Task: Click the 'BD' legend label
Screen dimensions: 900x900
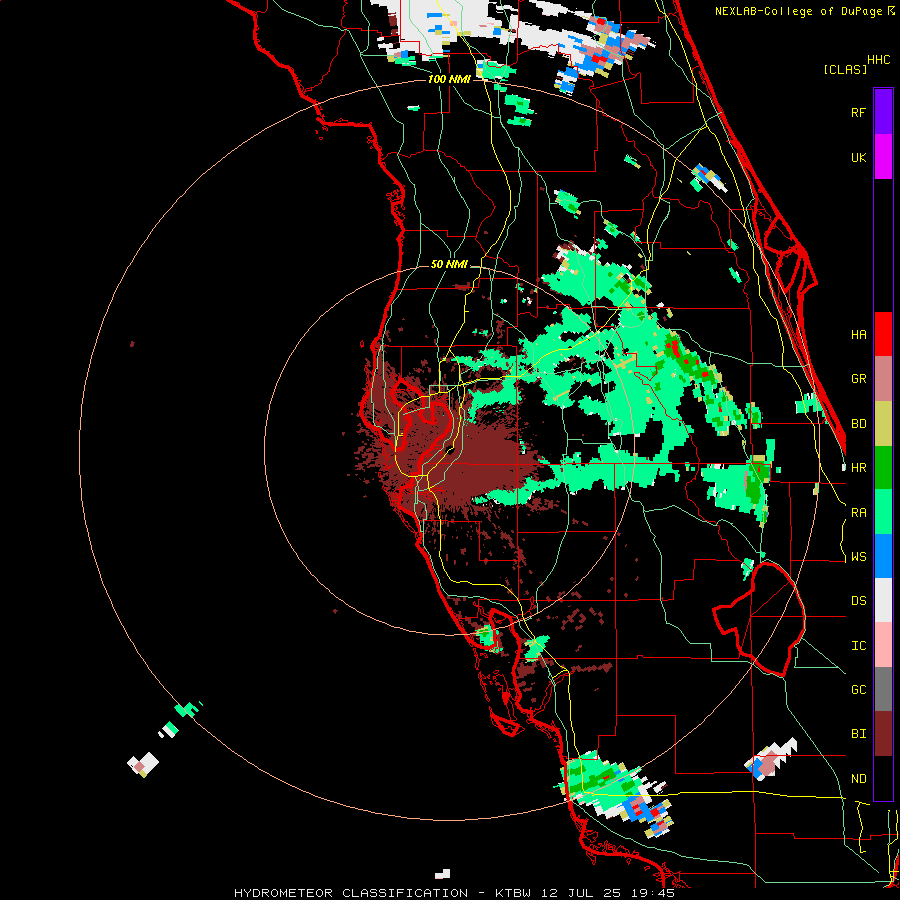Action: tap(858, 424)
